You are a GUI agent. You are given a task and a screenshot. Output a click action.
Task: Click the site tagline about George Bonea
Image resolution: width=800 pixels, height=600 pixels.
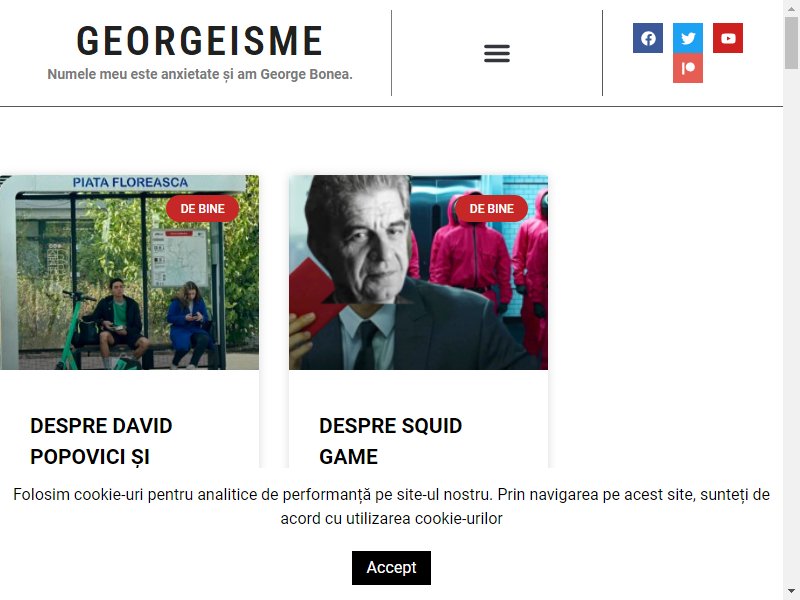200,74
